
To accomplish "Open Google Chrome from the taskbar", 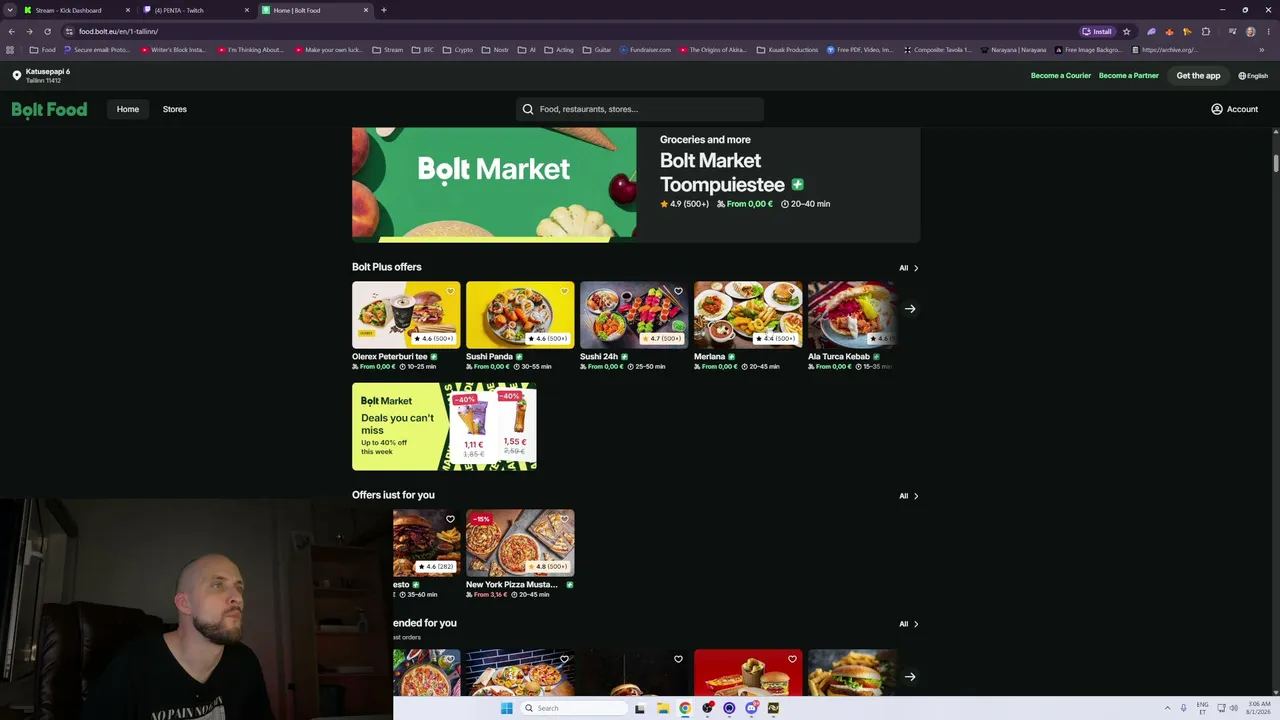I will 685,708.
